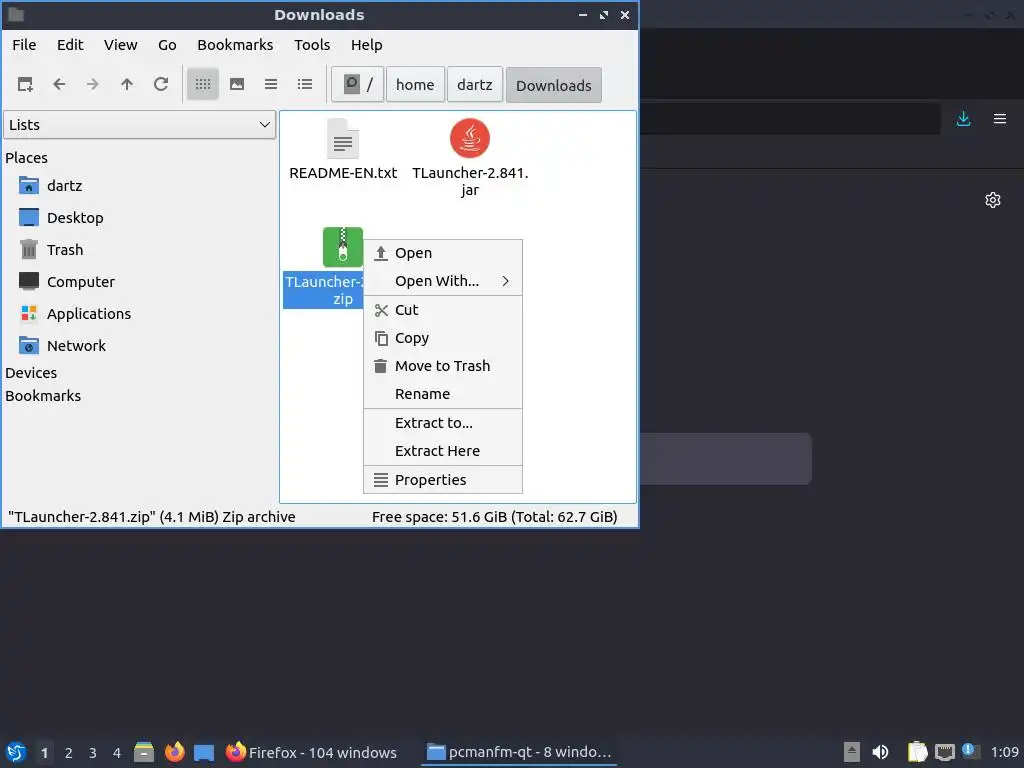1024x768 pixels.
Task: Click the Devices sidebar heading
Action: (x=31, y=373)
